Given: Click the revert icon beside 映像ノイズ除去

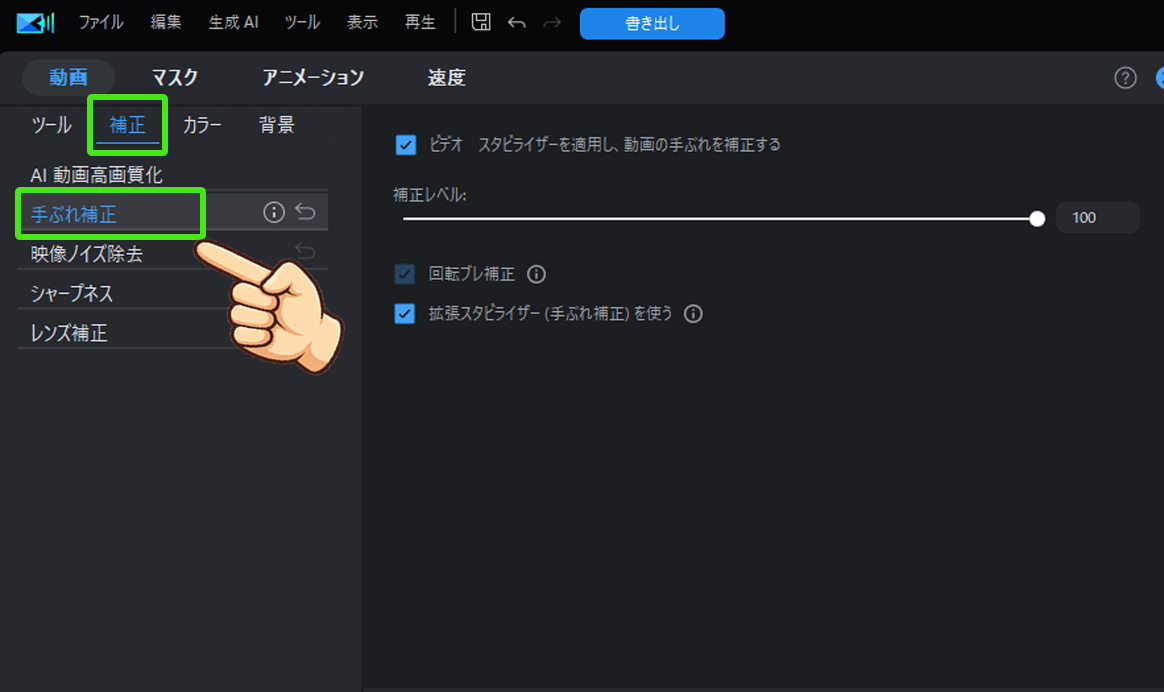Looking at the screenshot, I should [x=304, y=251].
